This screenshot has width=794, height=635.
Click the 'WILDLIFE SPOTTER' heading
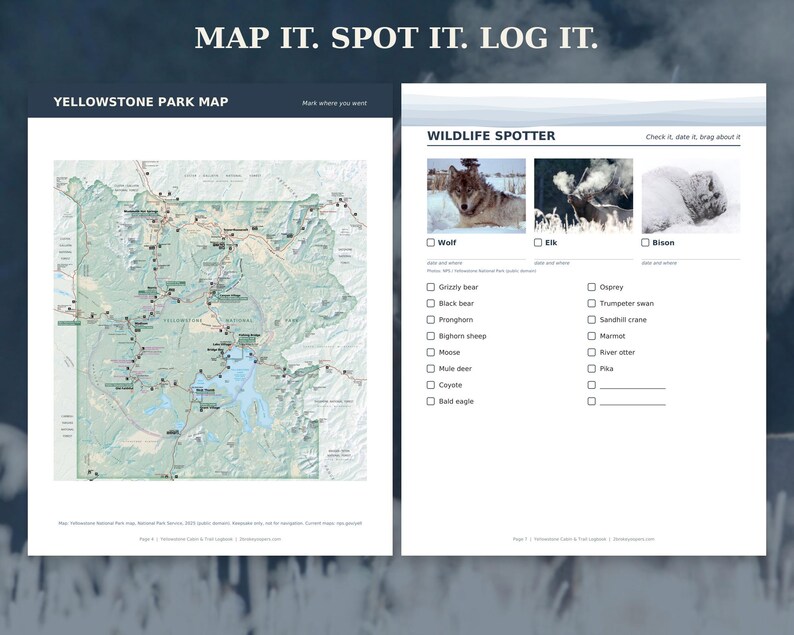[491, 136]
